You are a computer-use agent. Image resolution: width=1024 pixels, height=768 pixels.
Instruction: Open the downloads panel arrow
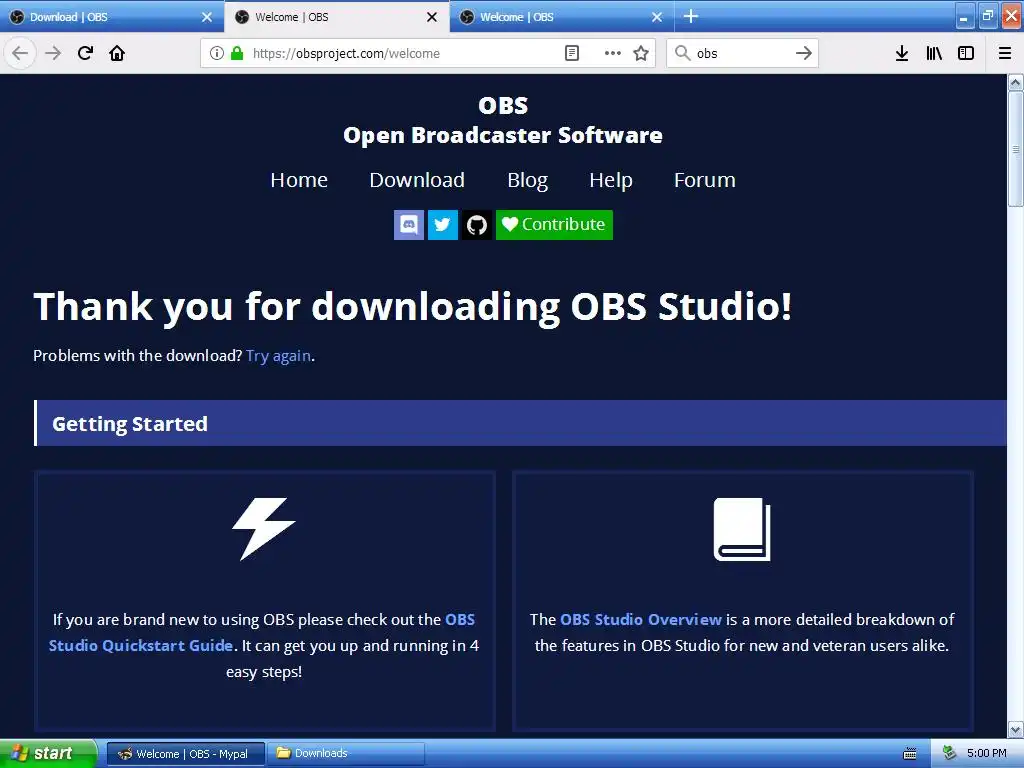point(901,53)
